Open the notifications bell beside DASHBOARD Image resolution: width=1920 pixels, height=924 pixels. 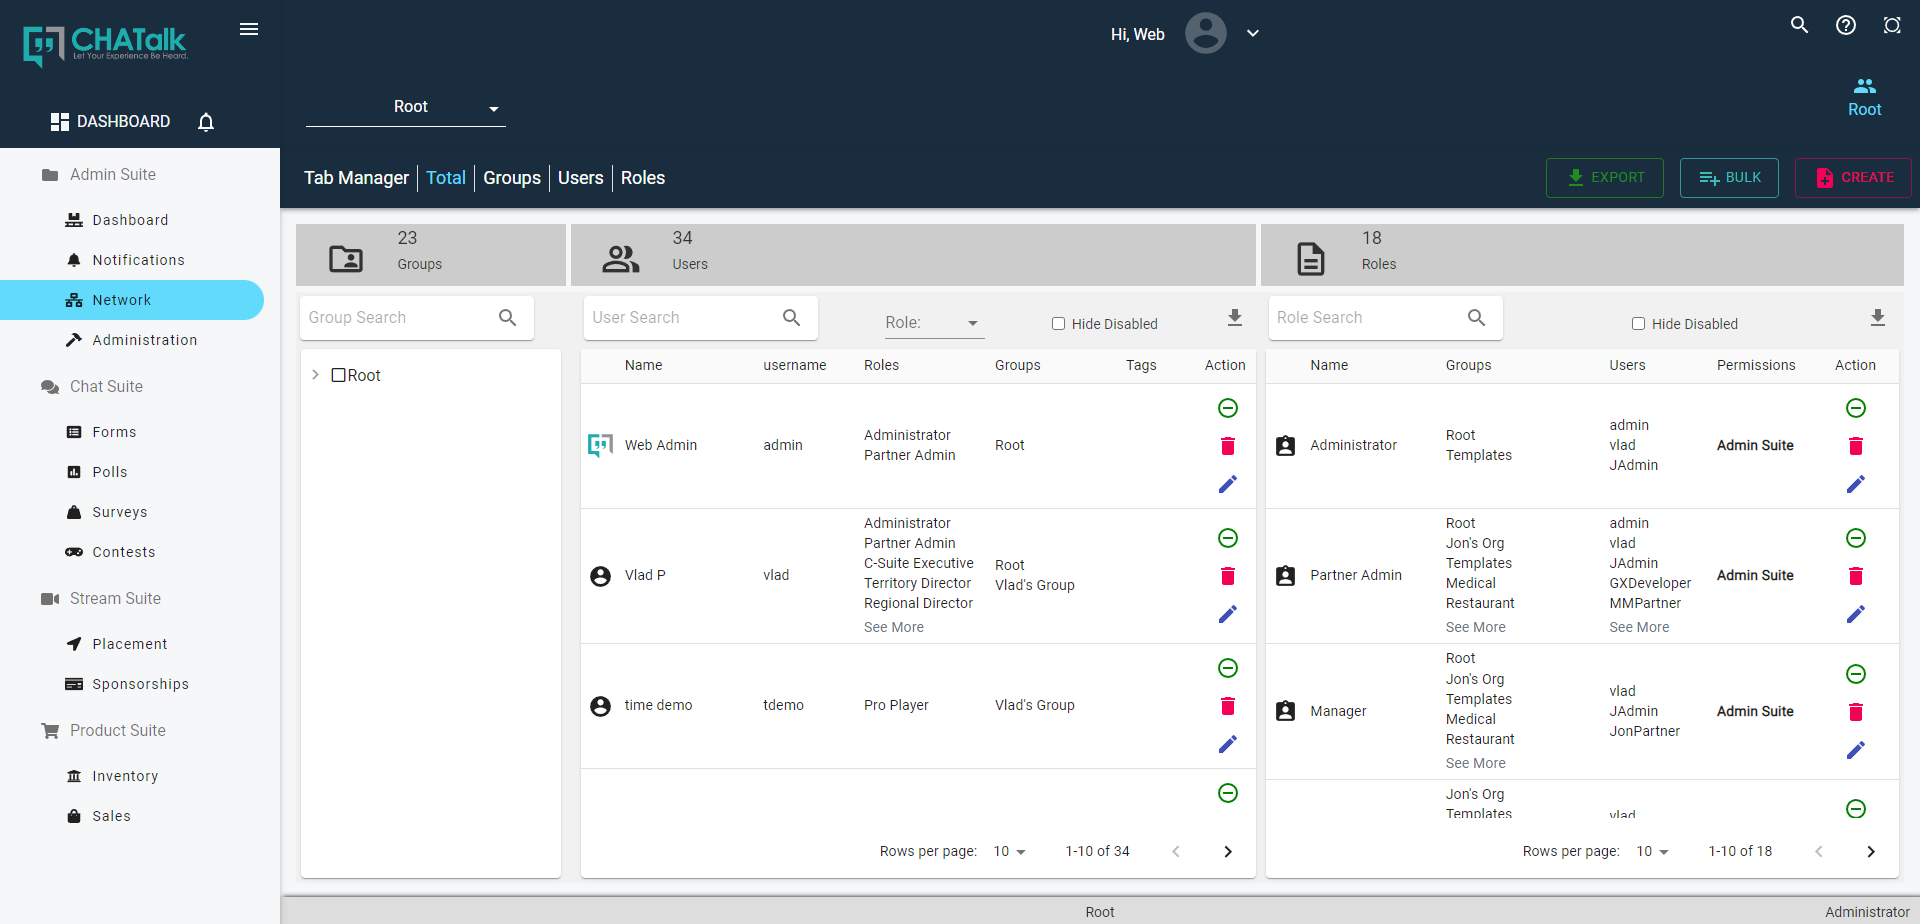(206, 122)
